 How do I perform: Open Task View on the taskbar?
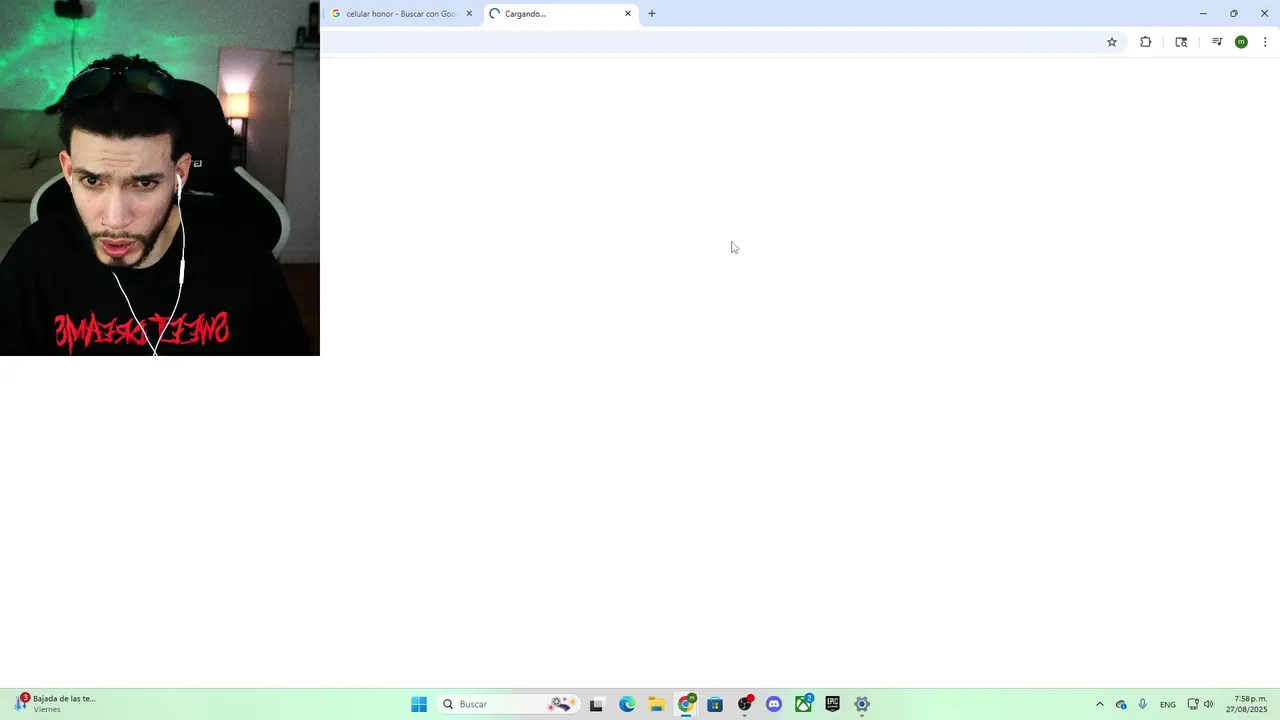[x=597, y=704]
